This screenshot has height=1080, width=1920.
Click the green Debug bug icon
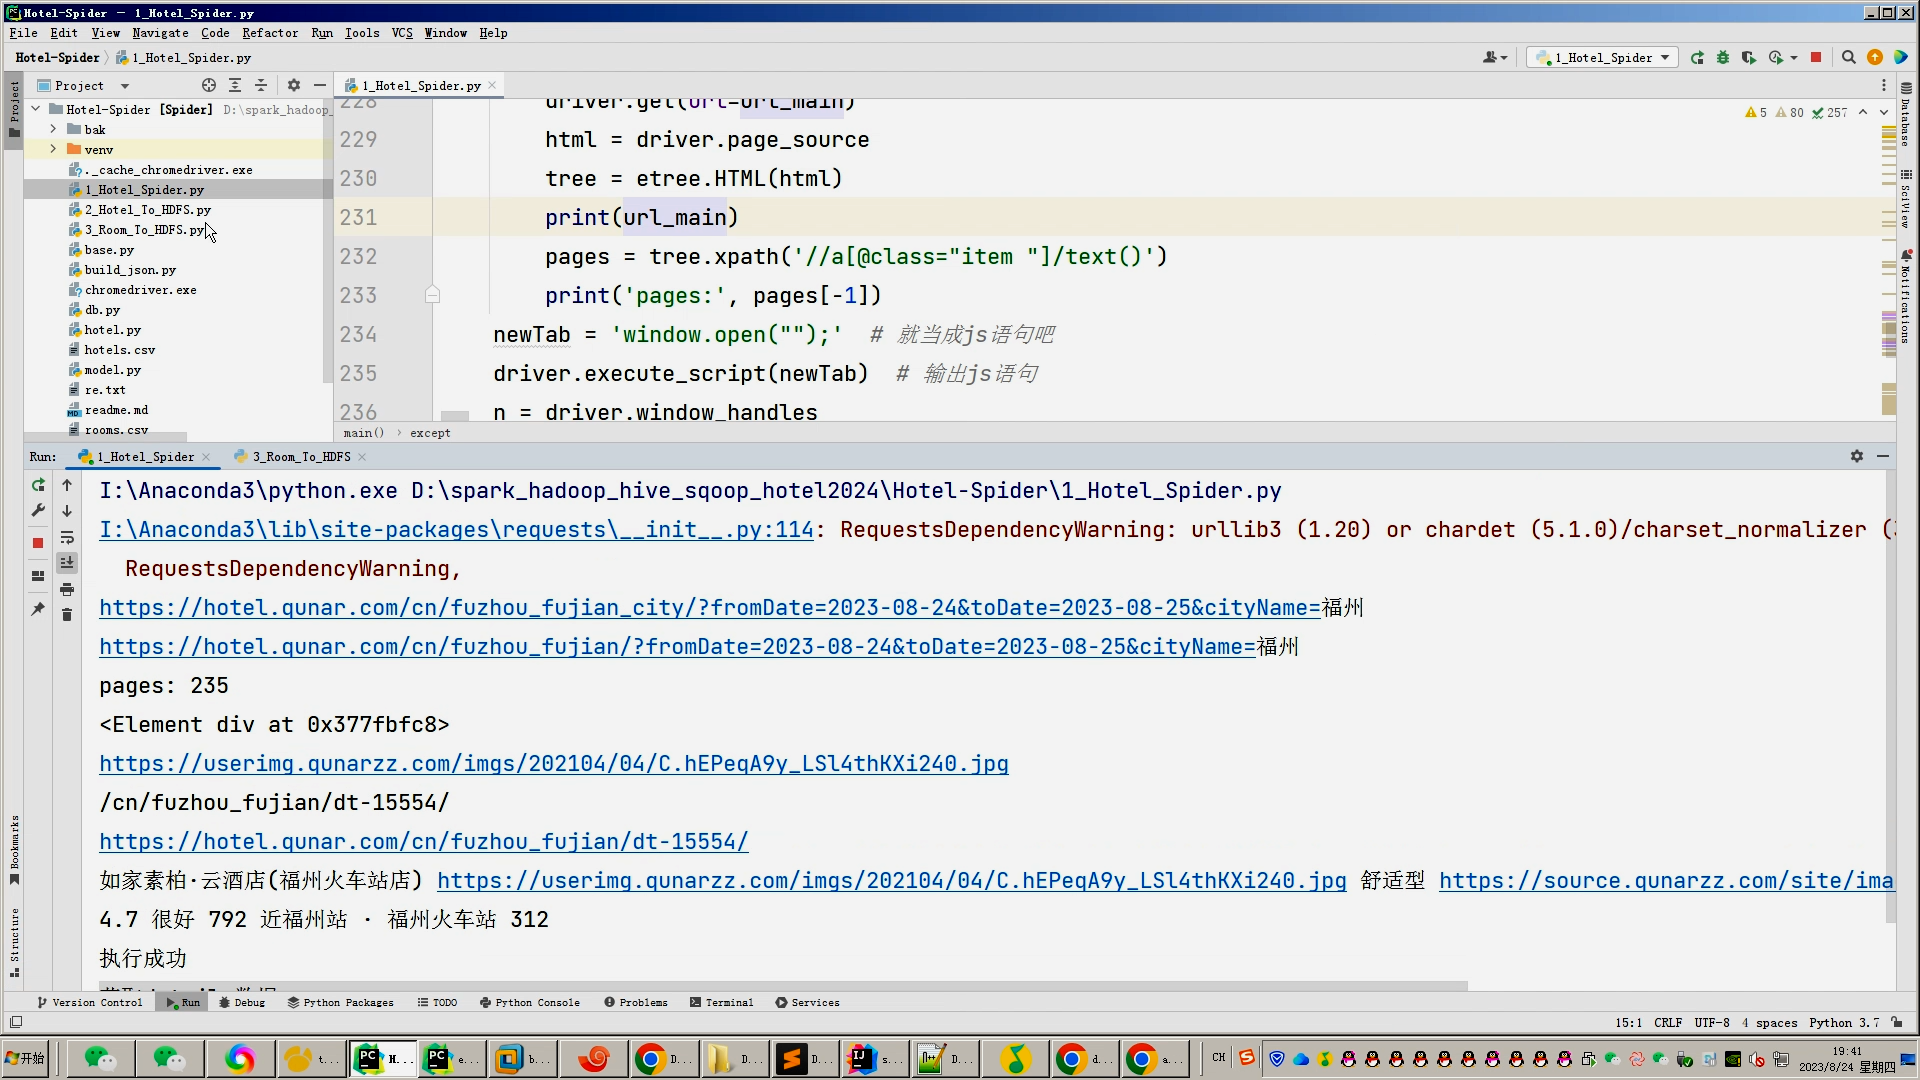(x=1722, y=58)
